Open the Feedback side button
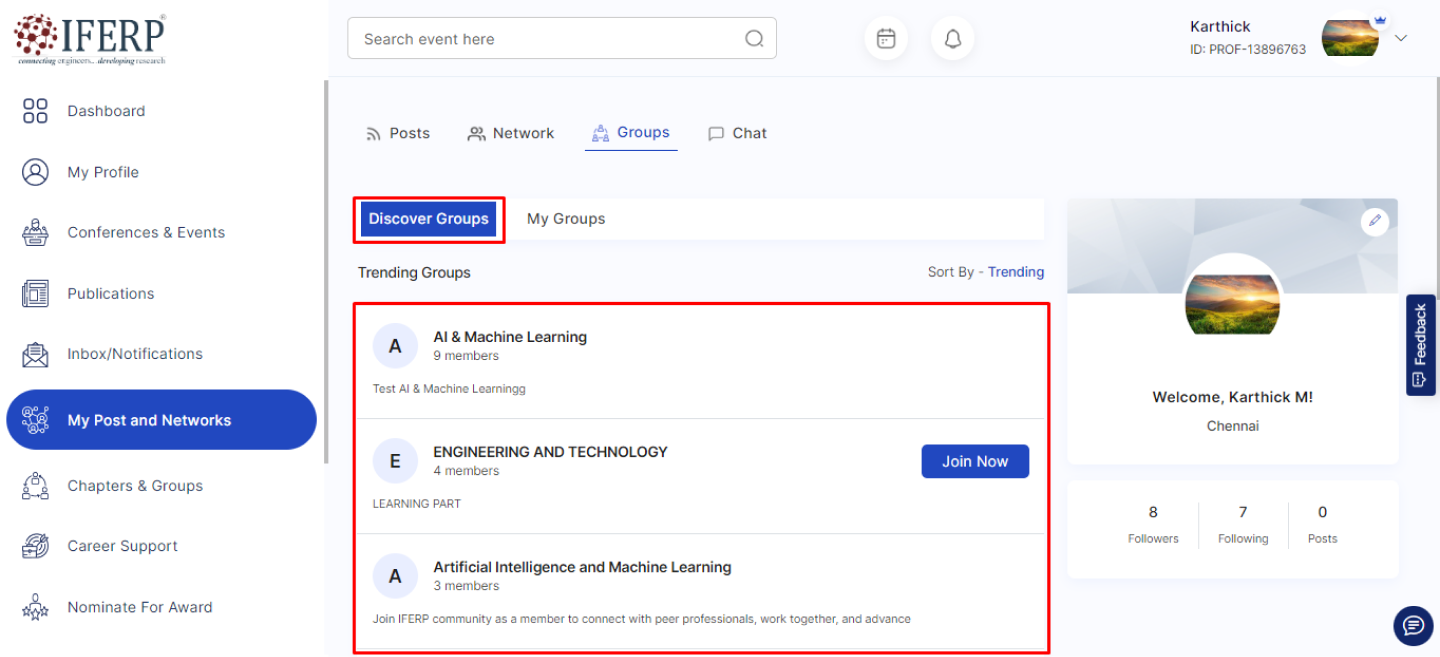 pyautogui.click(x=1420, y=345)
